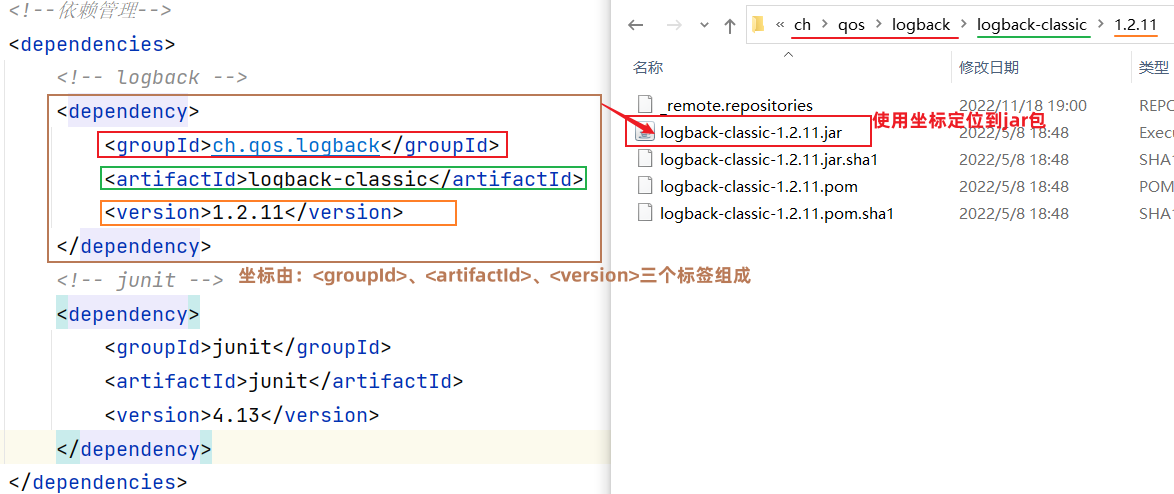Click the ch.qos.logback groupId link
This screenshot has width=1174, height=494.
(x=296, y=146)
